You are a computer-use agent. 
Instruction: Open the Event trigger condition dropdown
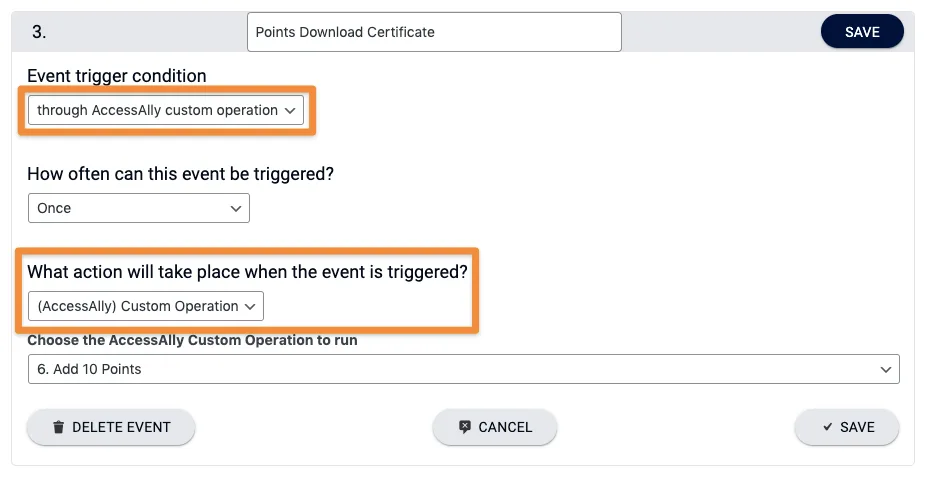(165, 110)
